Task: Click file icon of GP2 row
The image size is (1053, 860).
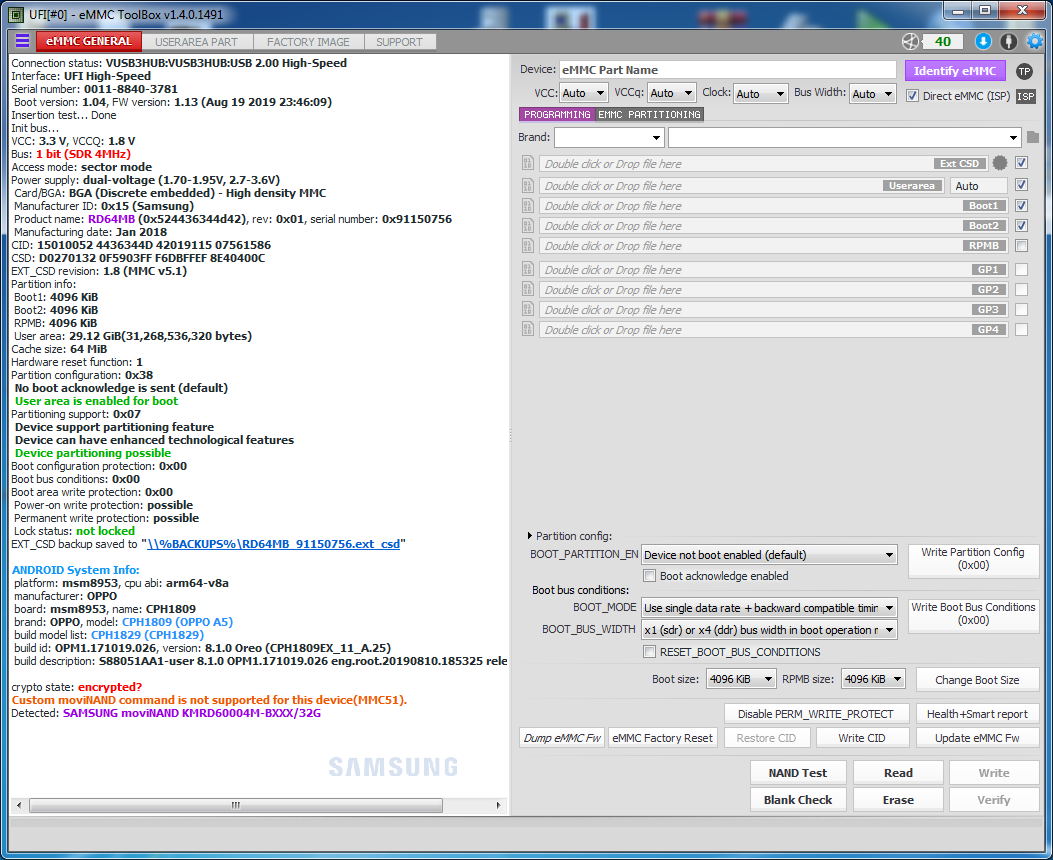Action: 528,289
